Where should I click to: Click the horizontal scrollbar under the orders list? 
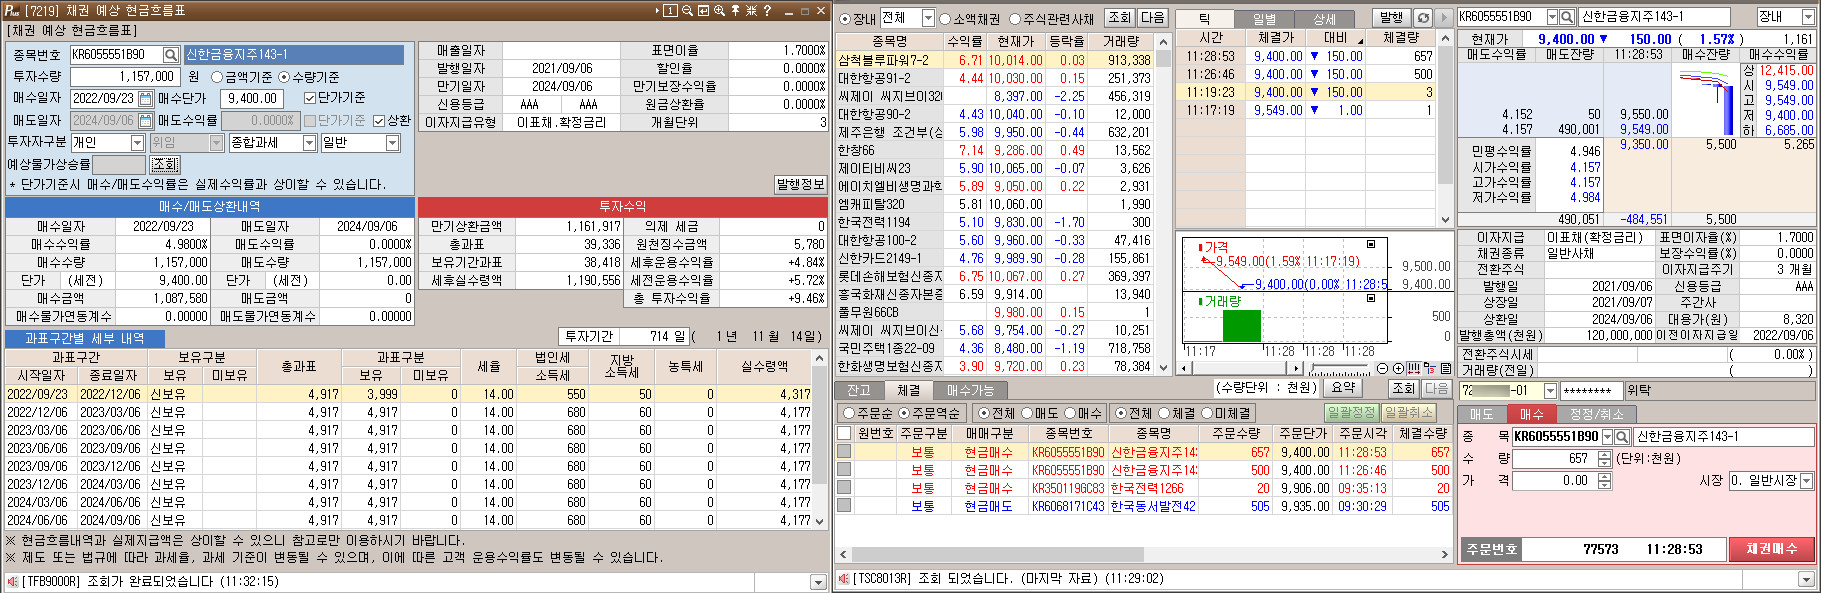tap(1144, 553)
